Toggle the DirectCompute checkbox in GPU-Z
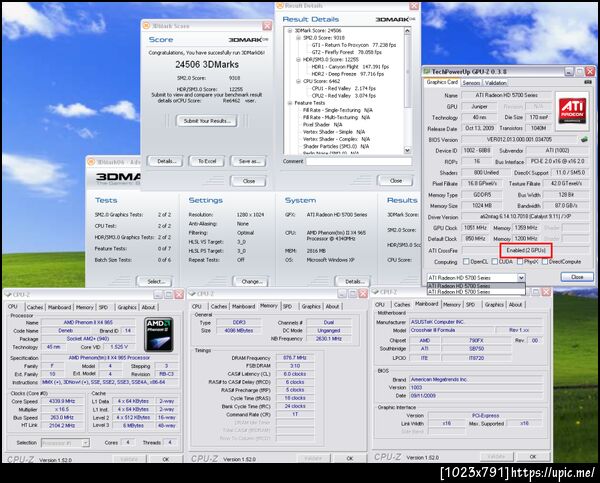The image size is (600, 483). pos(545,262)
